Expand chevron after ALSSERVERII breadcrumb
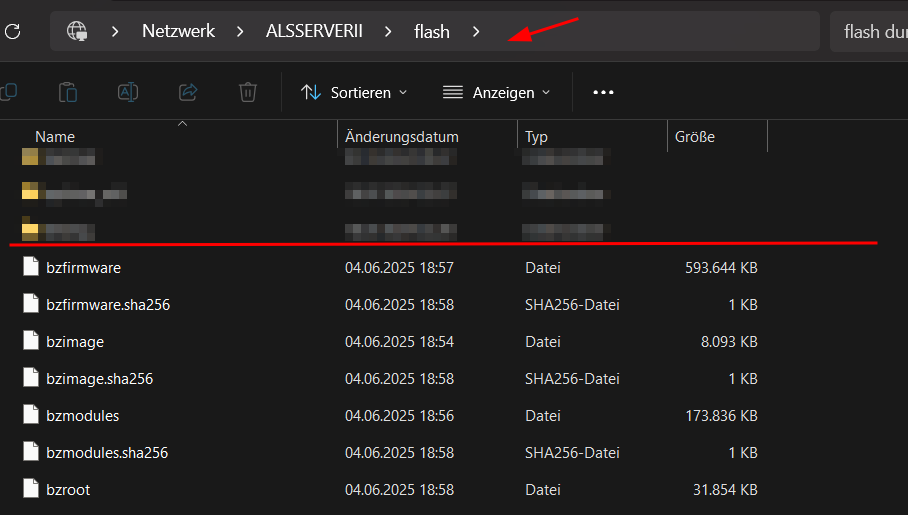This screenshot has width=908, height=515. [389, 31]
